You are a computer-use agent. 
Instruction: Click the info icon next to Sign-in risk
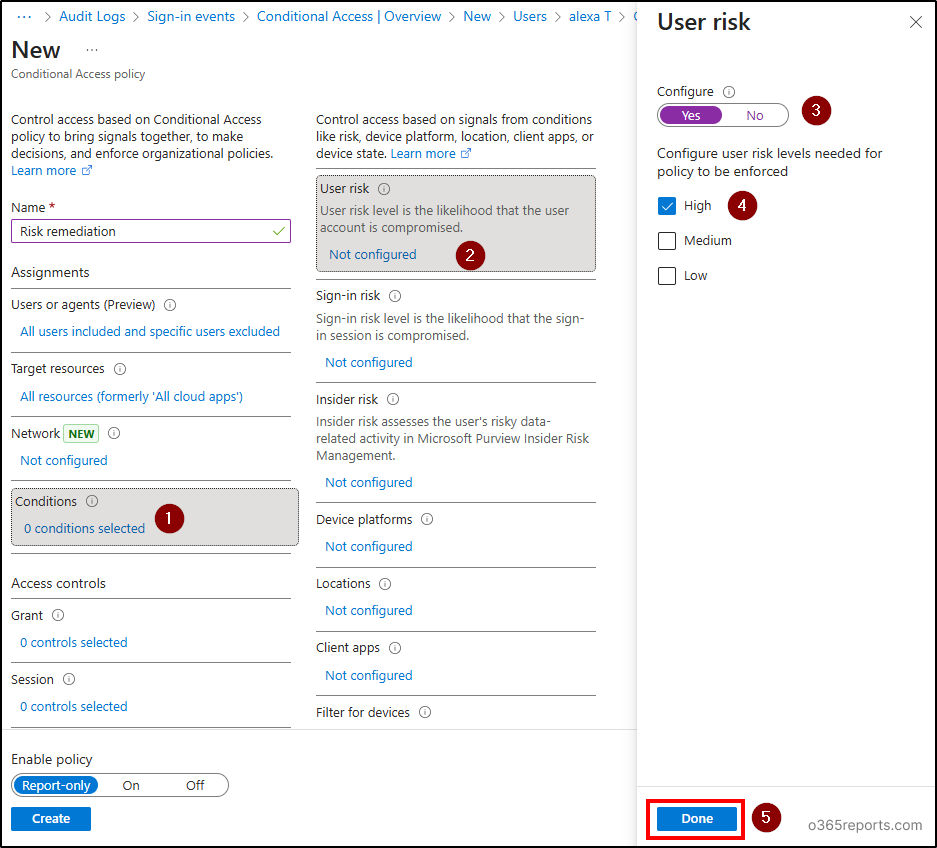397,295
